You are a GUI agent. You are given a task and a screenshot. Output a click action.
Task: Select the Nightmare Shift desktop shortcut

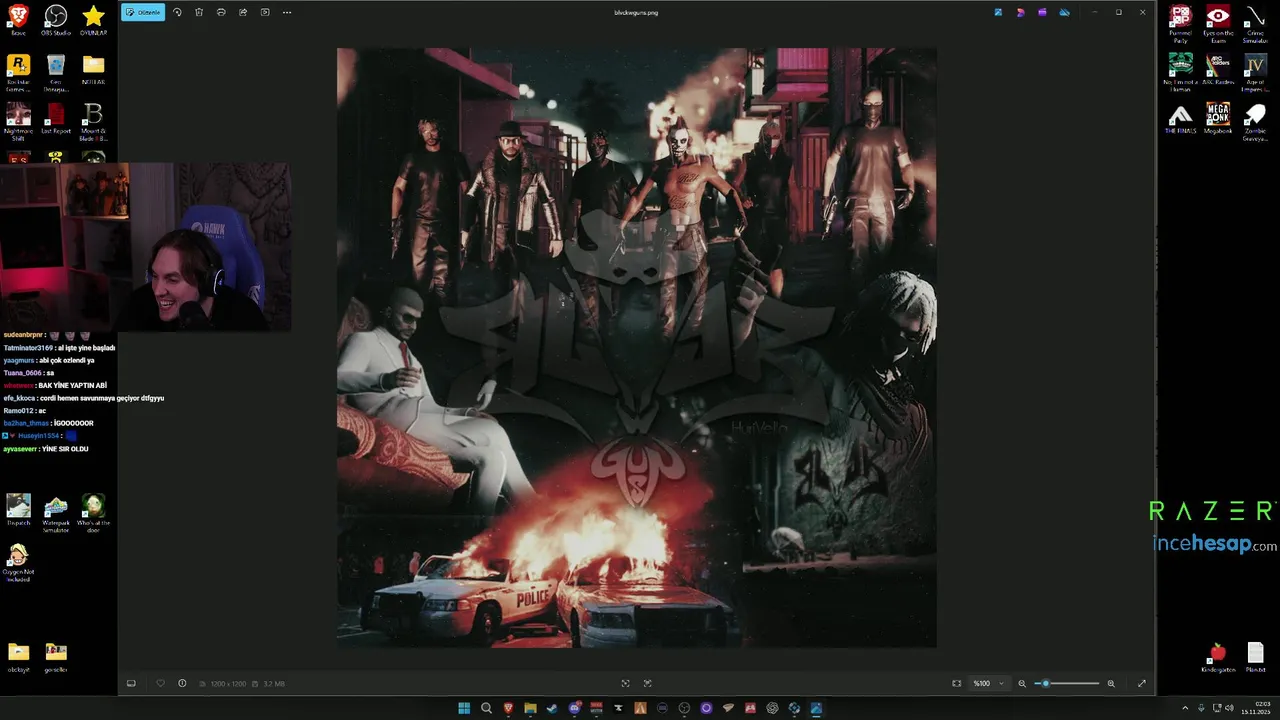[18, 121]
